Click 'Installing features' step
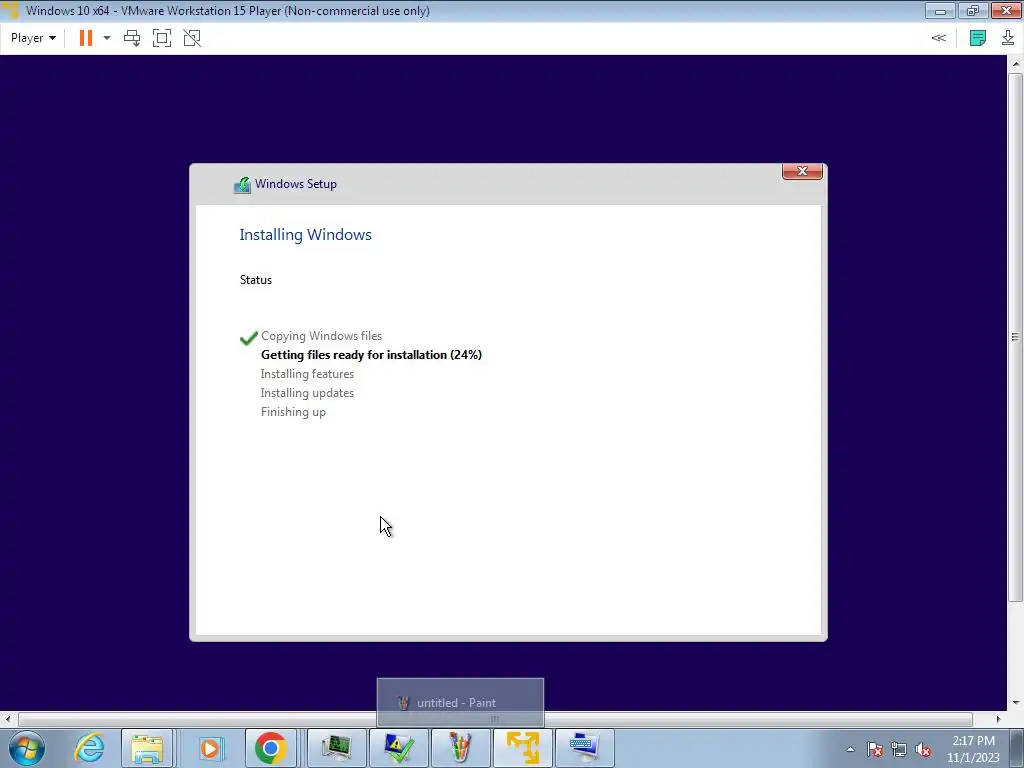The width and height of the screenshot is (1024, 768). [307, 374]
